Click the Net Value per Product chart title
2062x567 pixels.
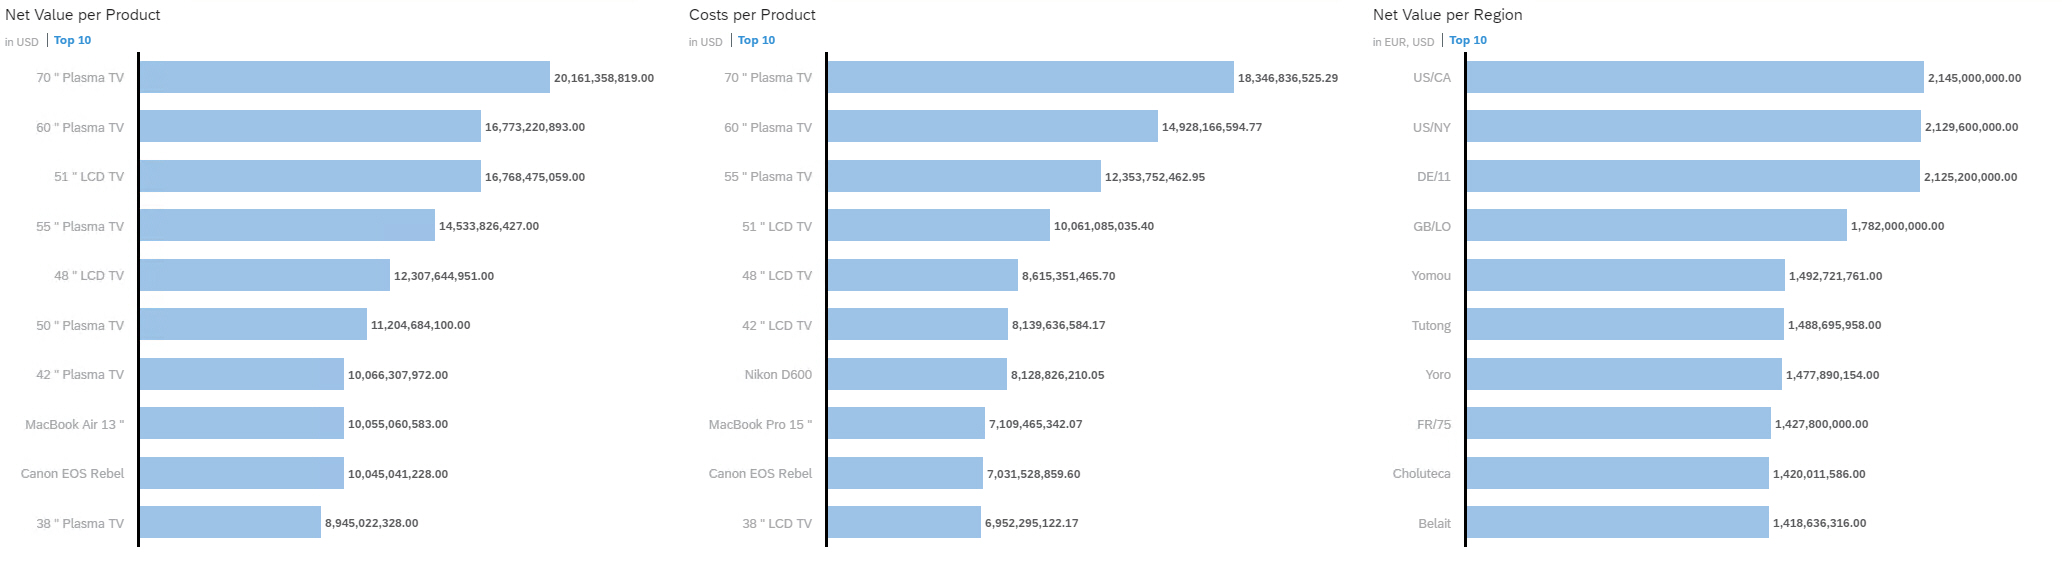pos(83,15)
